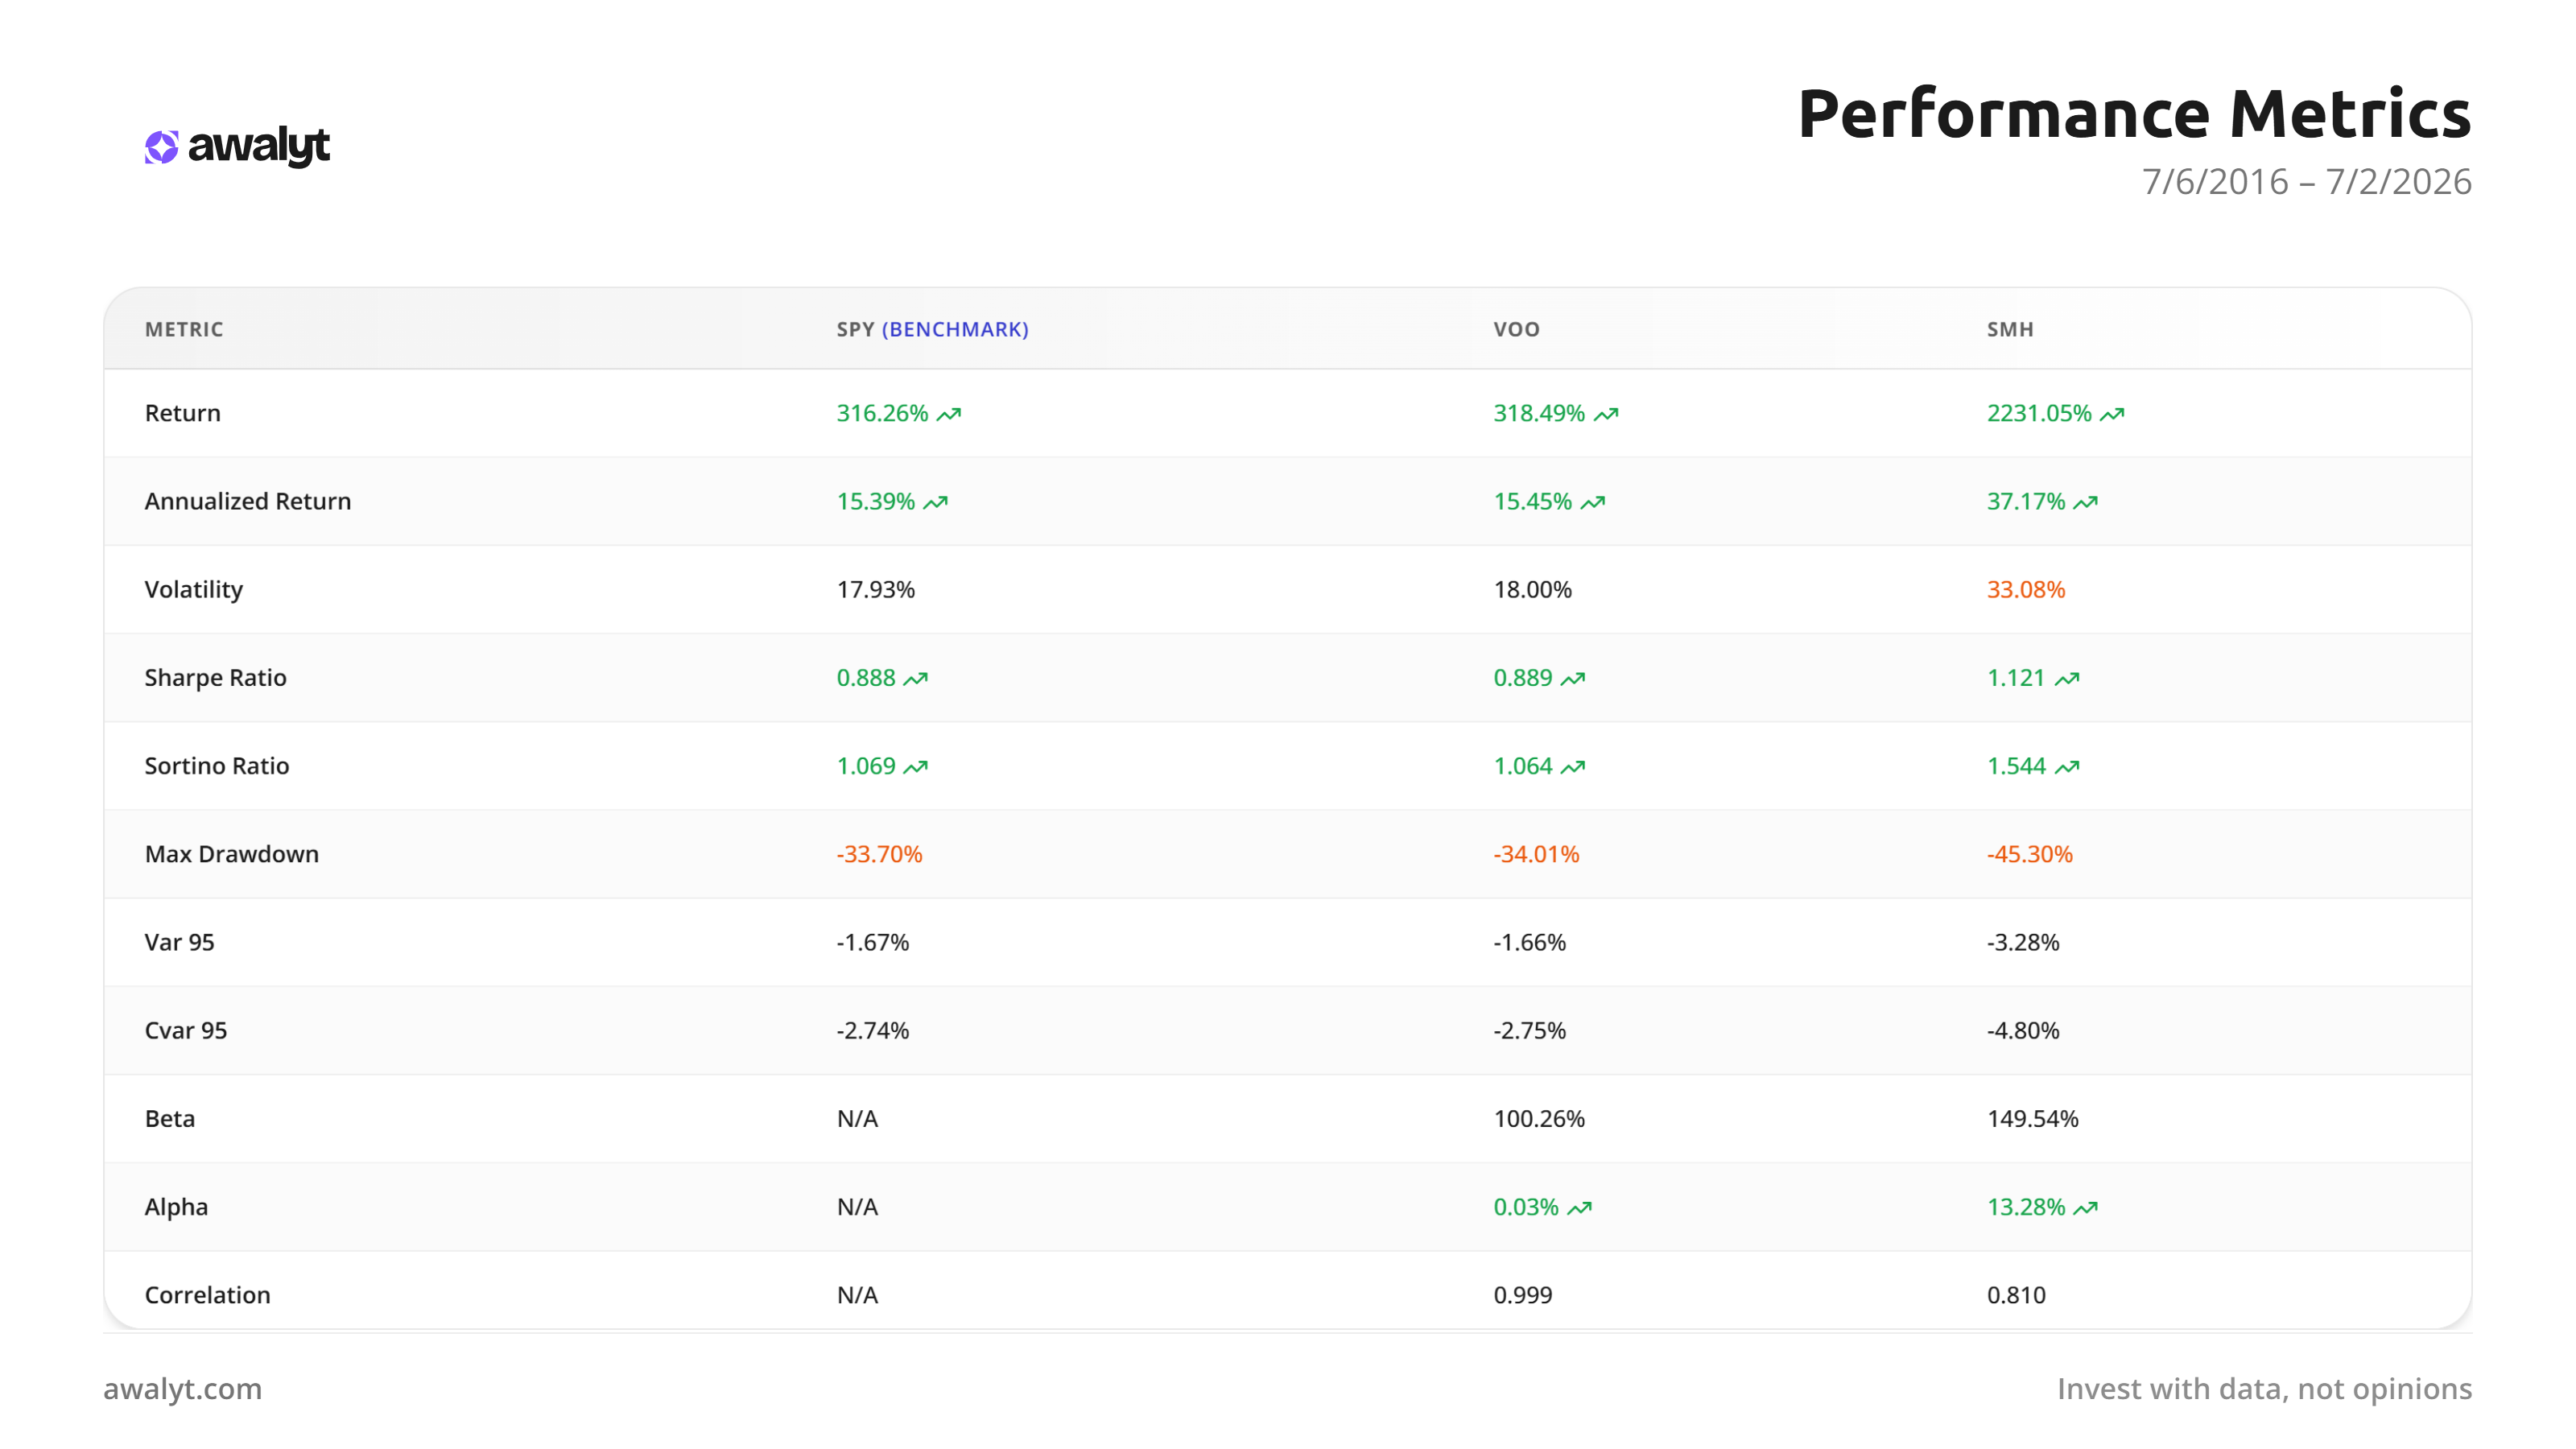
Task: Click the date range 7/6/2016 – 7/2/2026
Action: pyautogui.click(x=2306, y=182)
